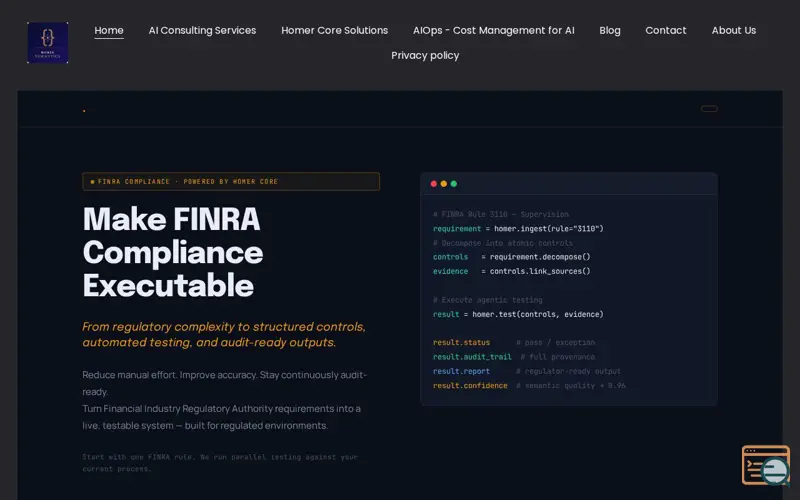Click homer.test(controls, evidence) code line
800x500 pixels.
tap(518, 314)
